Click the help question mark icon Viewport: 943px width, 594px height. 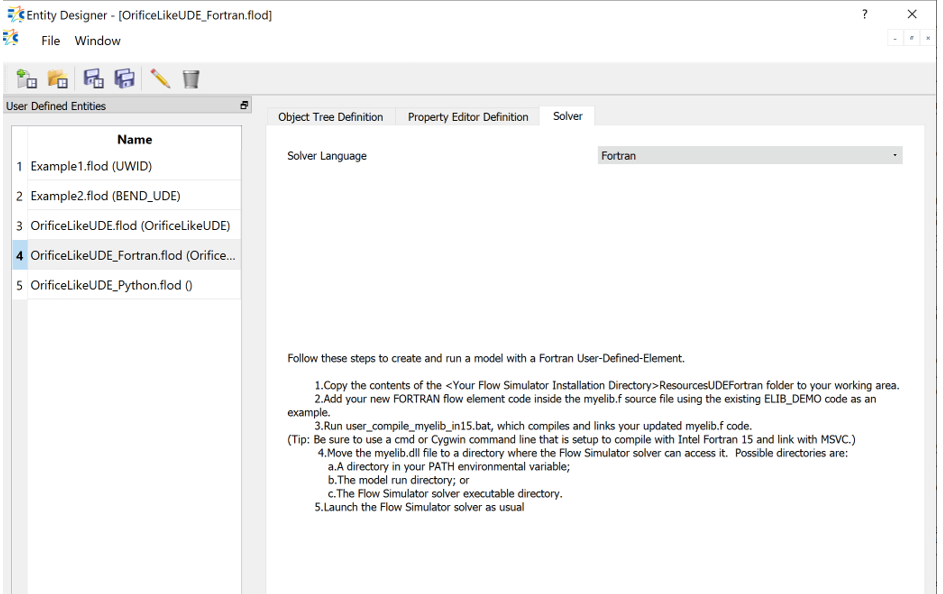tap(865, 14)
